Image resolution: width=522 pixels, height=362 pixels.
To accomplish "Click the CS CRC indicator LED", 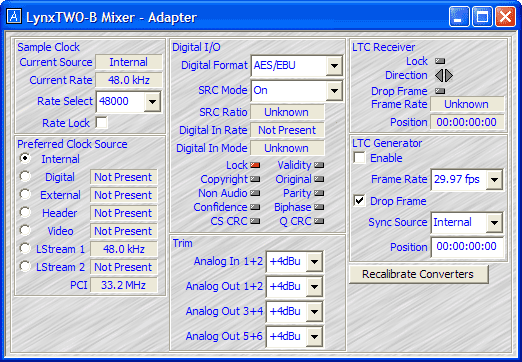I will (255, 221).
